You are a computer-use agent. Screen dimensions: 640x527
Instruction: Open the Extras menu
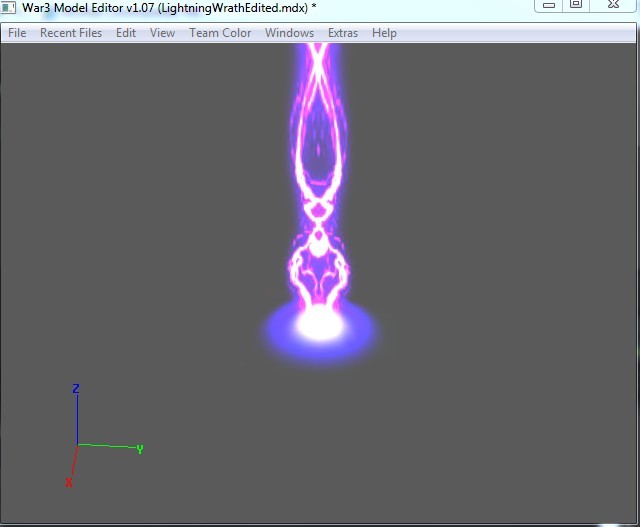(x=343, y=33)
